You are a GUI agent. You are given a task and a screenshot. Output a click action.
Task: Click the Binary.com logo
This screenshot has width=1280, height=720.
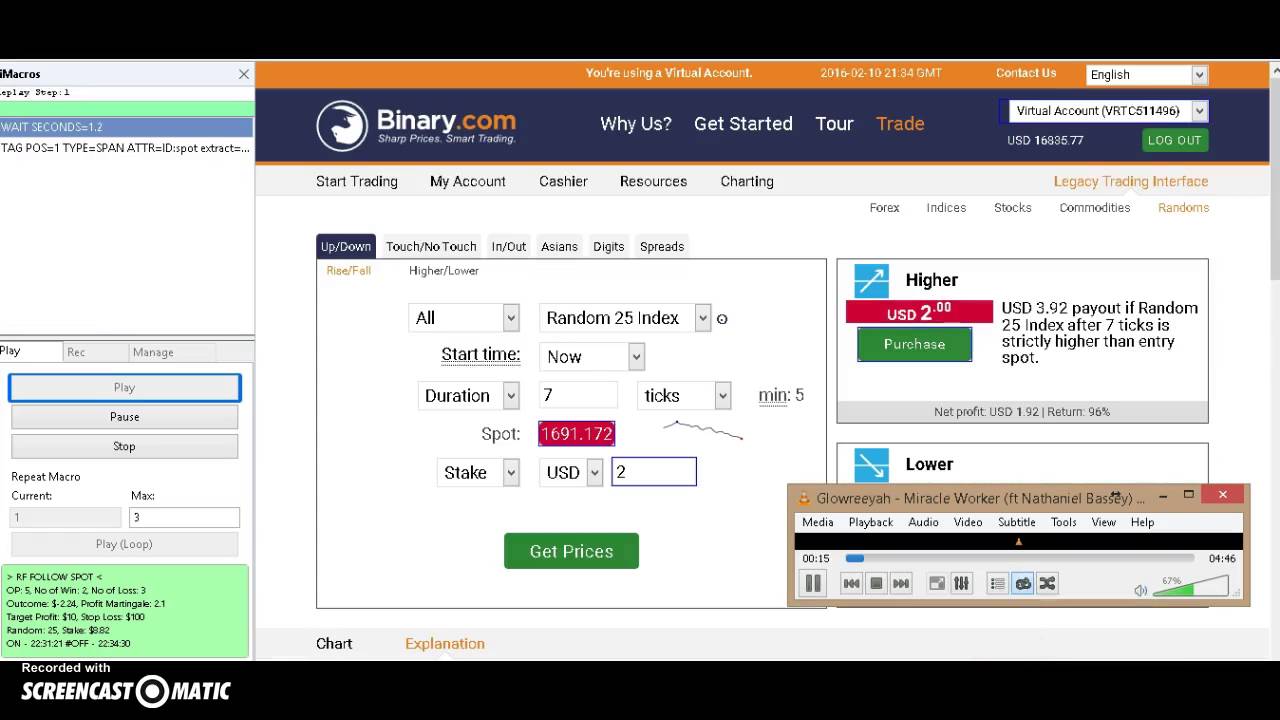(416, 125)
